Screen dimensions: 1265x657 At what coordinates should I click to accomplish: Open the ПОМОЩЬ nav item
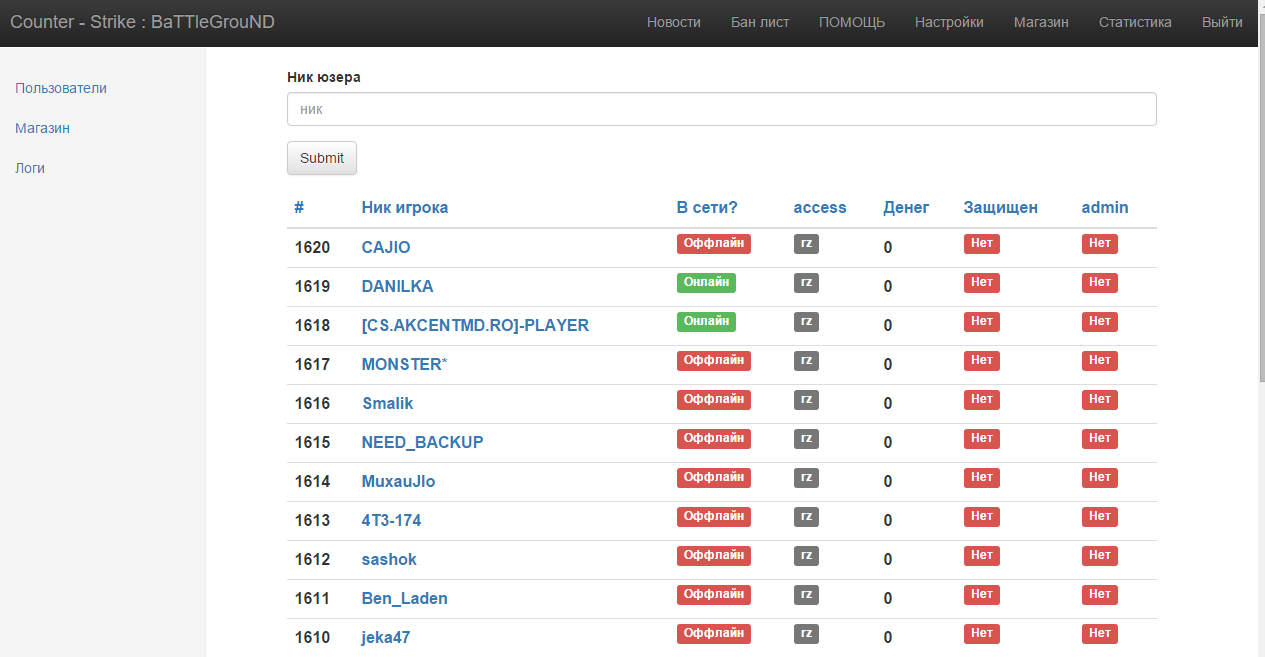click(x=852, y=22)
